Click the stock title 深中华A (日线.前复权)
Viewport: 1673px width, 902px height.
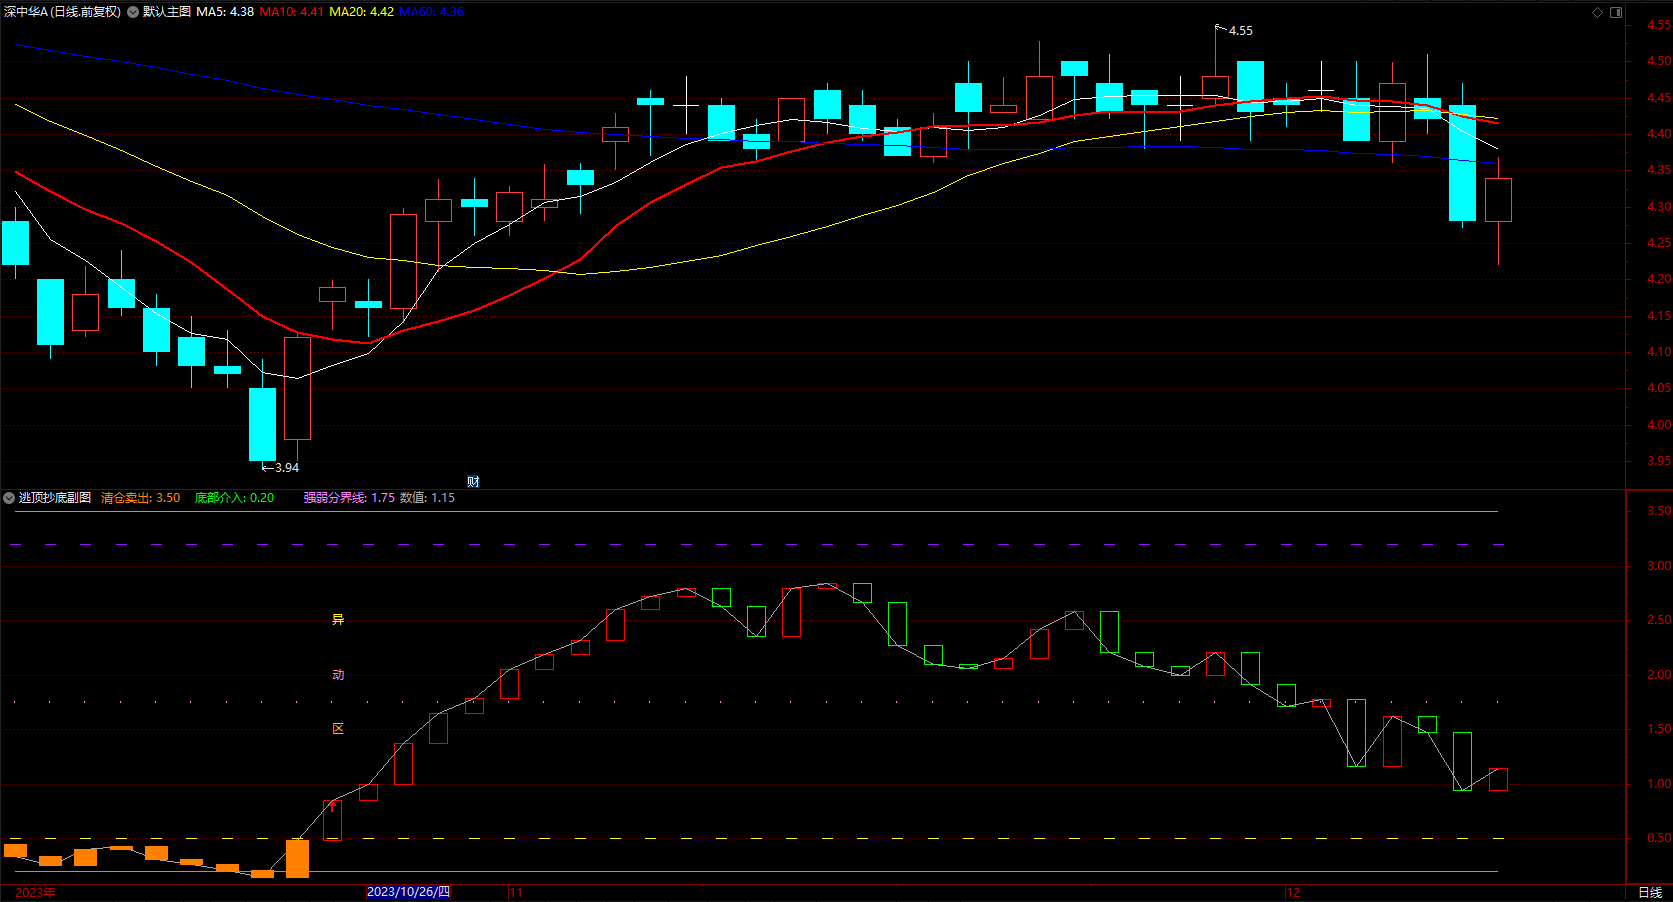[62, 12]
